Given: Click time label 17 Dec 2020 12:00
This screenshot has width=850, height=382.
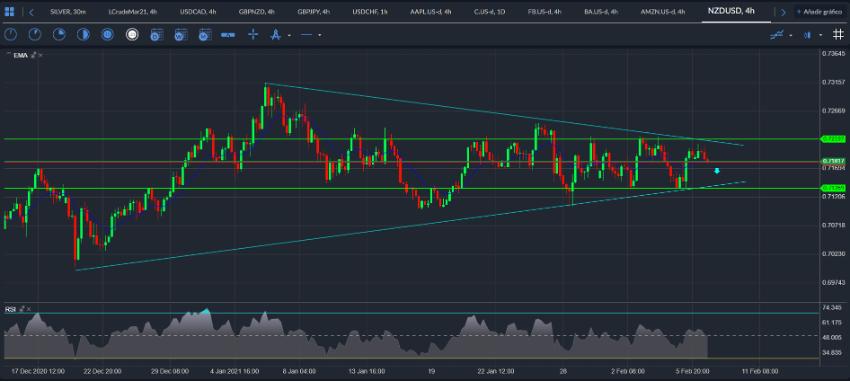Looking at the screenshot, I should [38, 372].
